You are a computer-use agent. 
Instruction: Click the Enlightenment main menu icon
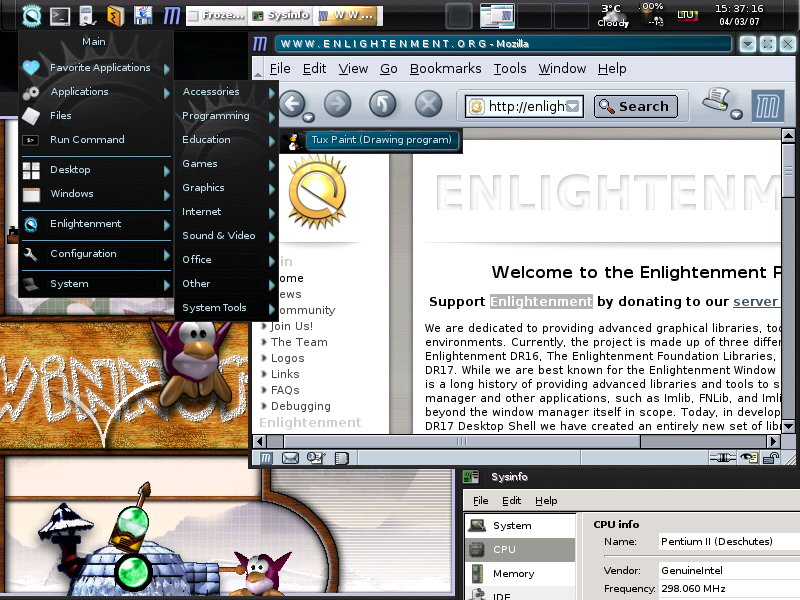31,15
